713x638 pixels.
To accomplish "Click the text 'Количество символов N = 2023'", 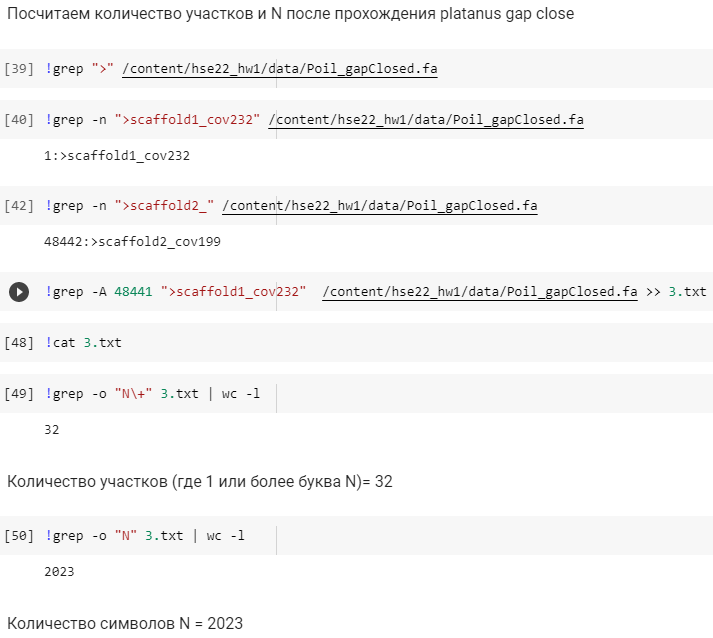I will (x=125, y=623).
